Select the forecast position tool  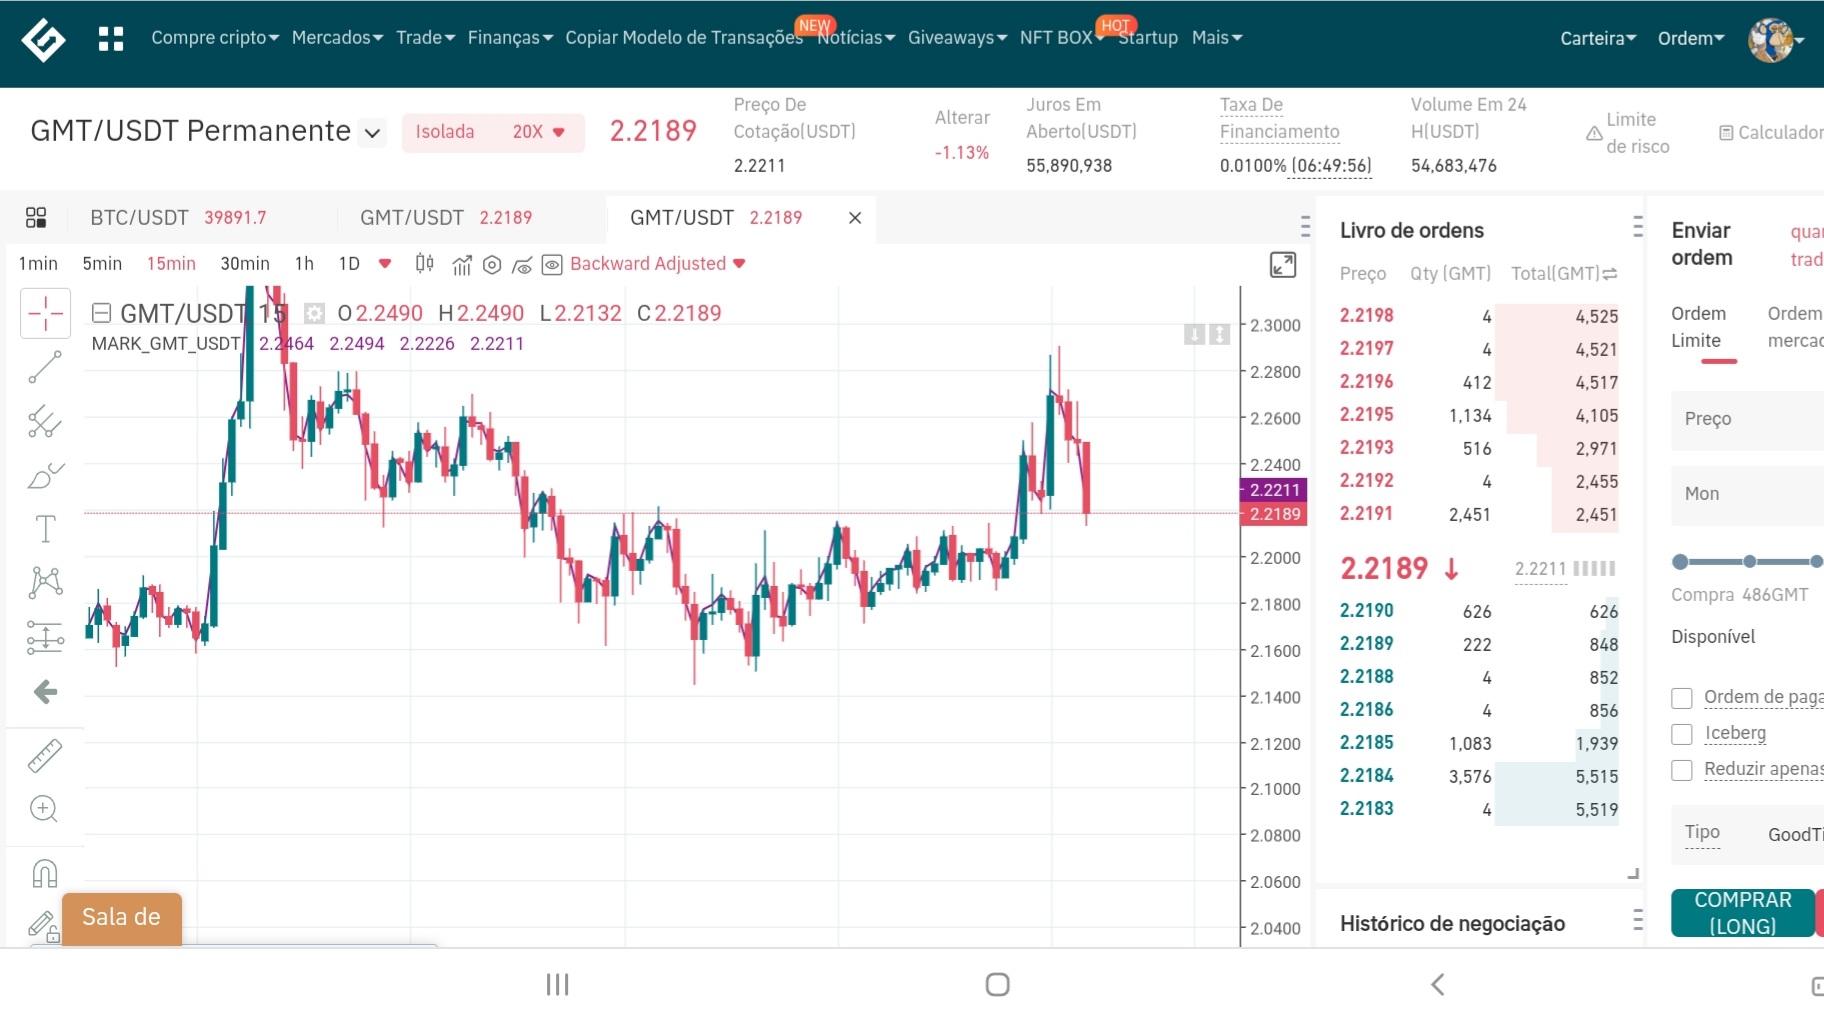pos(45,637)
